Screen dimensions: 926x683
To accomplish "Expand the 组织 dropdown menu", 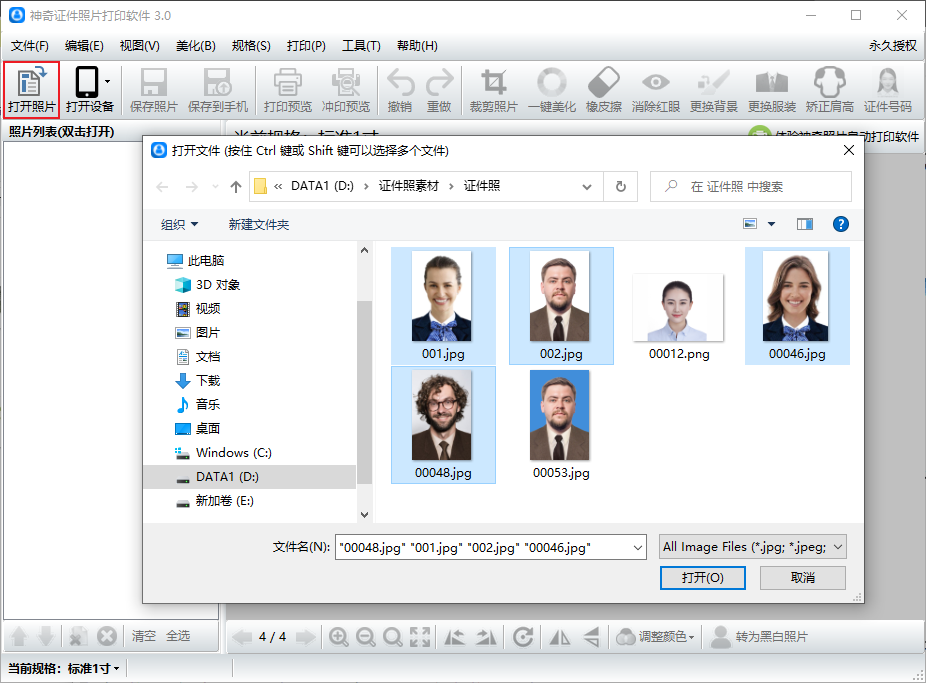I will 180,224.
